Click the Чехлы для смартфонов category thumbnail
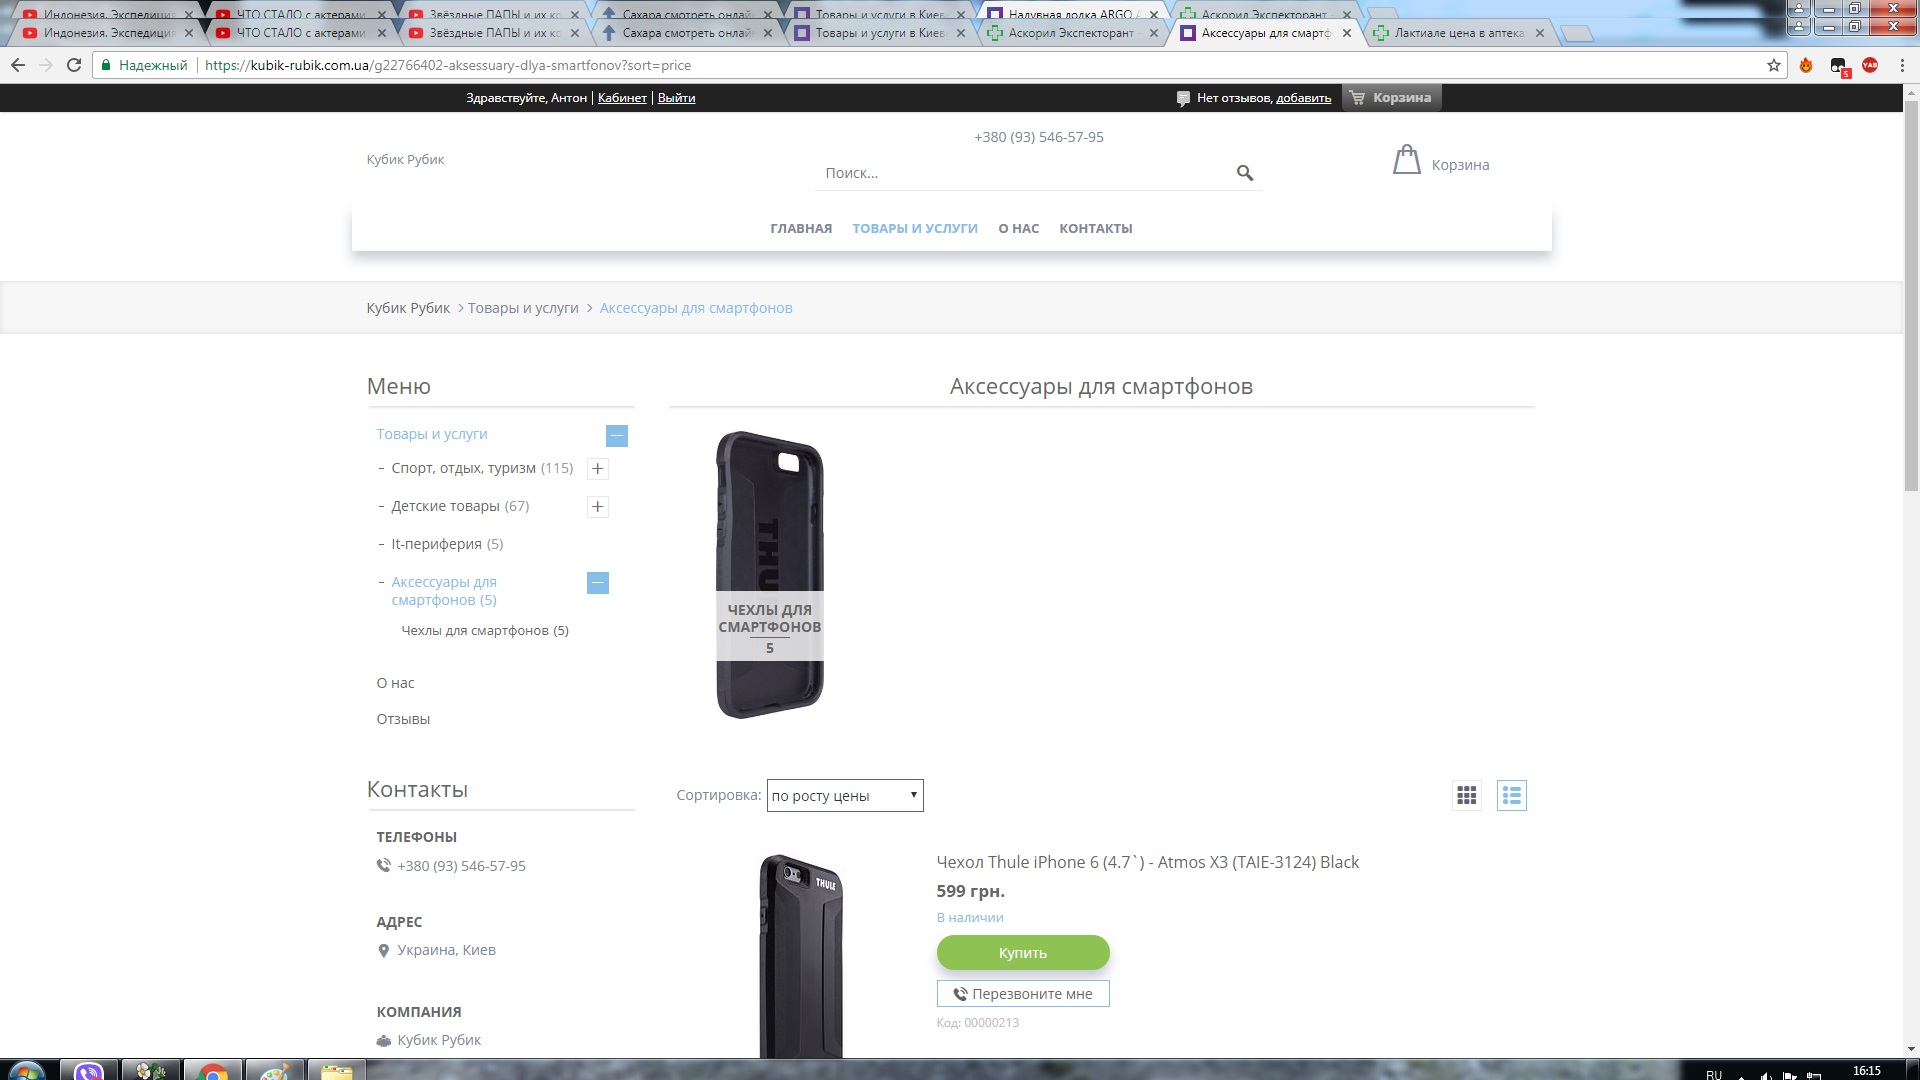 pyautogui.click(x=769, y=575)
